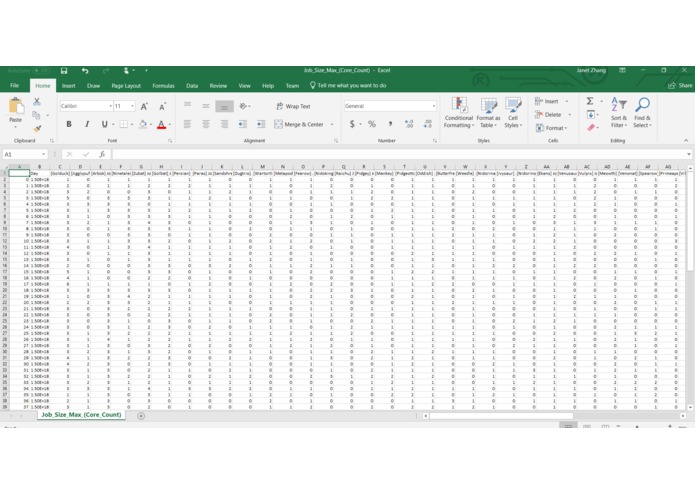Viewport: 695px width, 494px height.
Task: Apply top vertical alignment
Action: click(x=187, y=106)
